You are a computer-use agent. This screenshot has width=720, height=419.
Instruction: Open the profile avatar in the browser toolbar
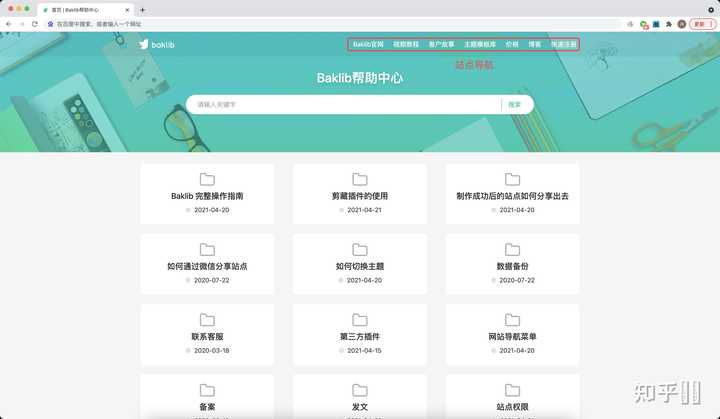pos(682,24)
